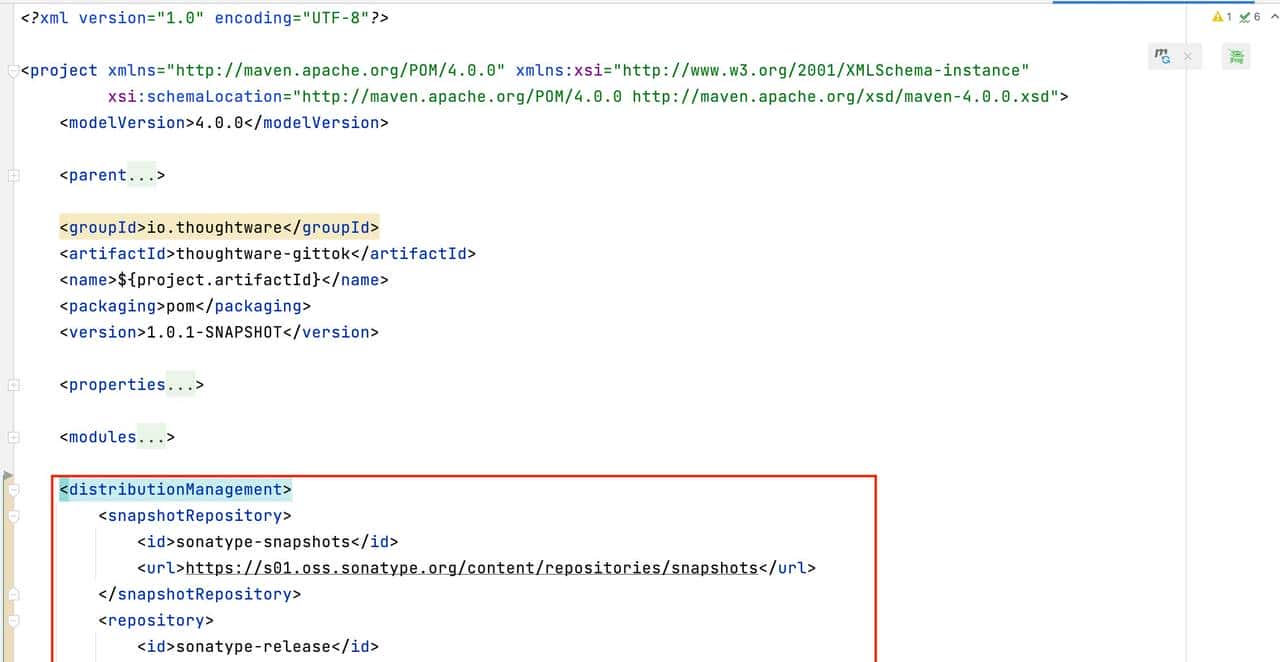The image size is (1280, 662).
Task: Open the sonatype snapshots repository URL
Action: 472,568
